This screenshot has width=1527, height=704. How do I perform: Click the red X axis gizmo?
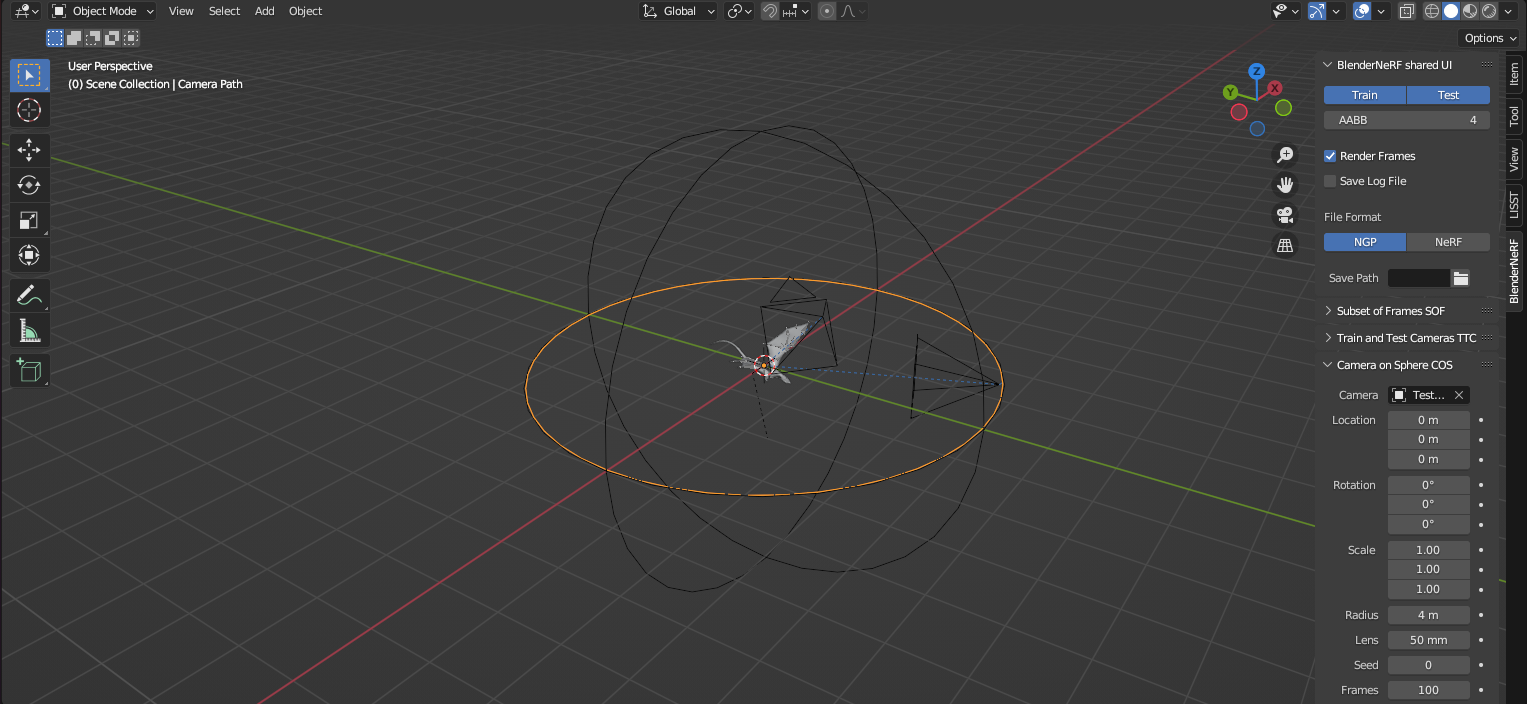(1275, 88)
